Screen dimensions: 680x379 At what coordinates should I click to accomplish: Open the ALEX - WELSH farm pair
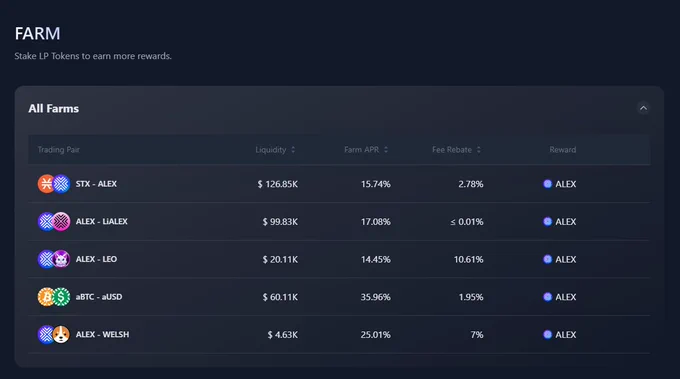click(102, 334)
